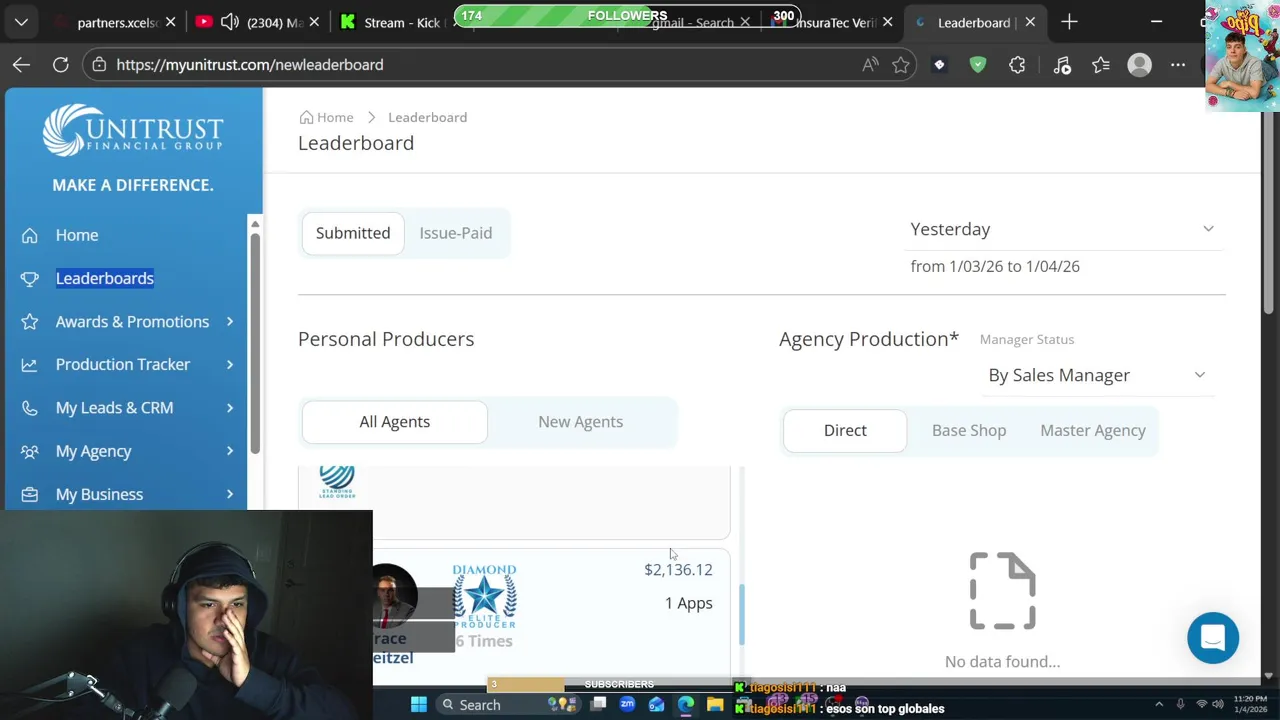Expand My Agency submenu arrow
The image size is (1280, 720).
click(x=230, y=451)
